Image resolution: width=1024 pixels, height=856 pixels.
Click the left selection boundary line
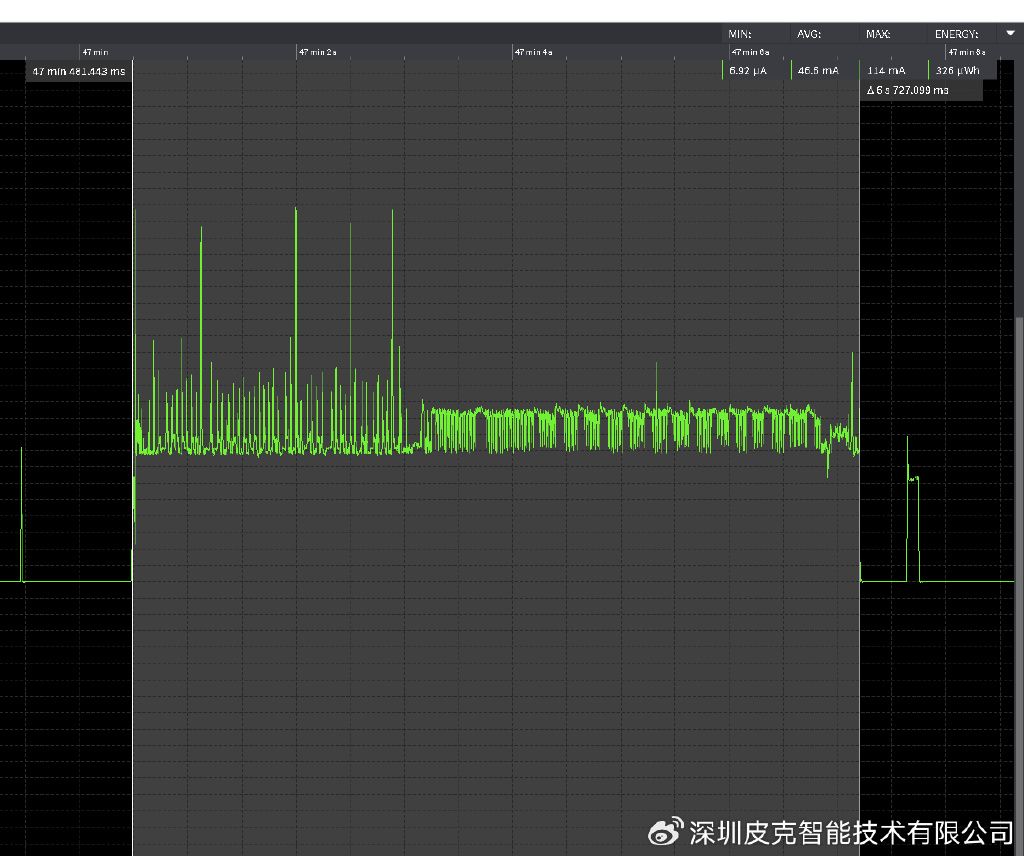click(x=133, y=457)
